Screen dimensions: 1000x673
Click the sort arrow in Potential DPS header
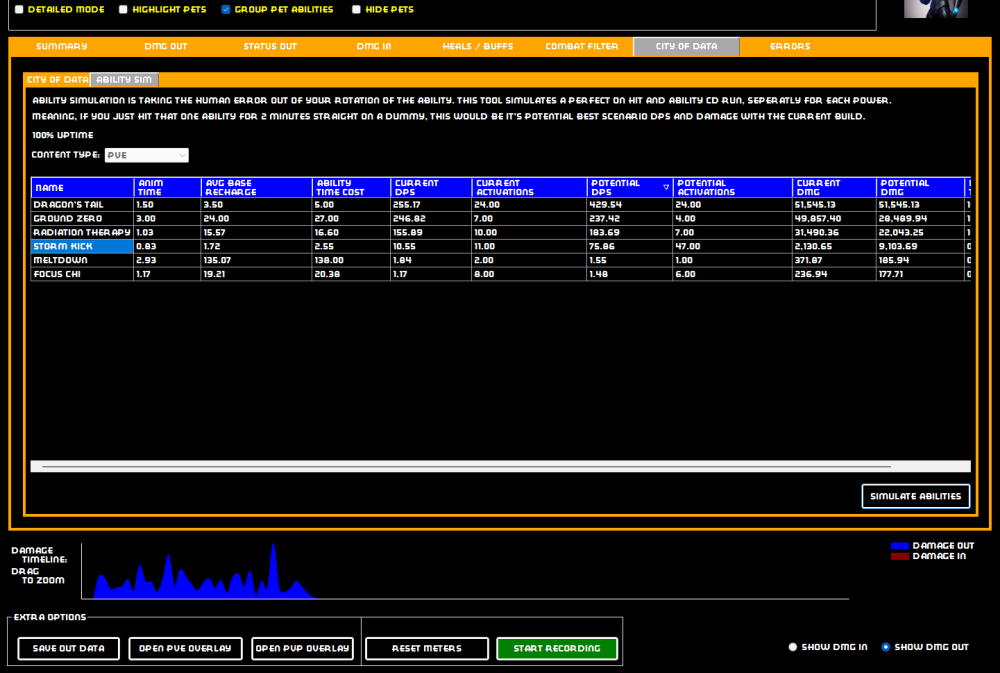[666, 187]
